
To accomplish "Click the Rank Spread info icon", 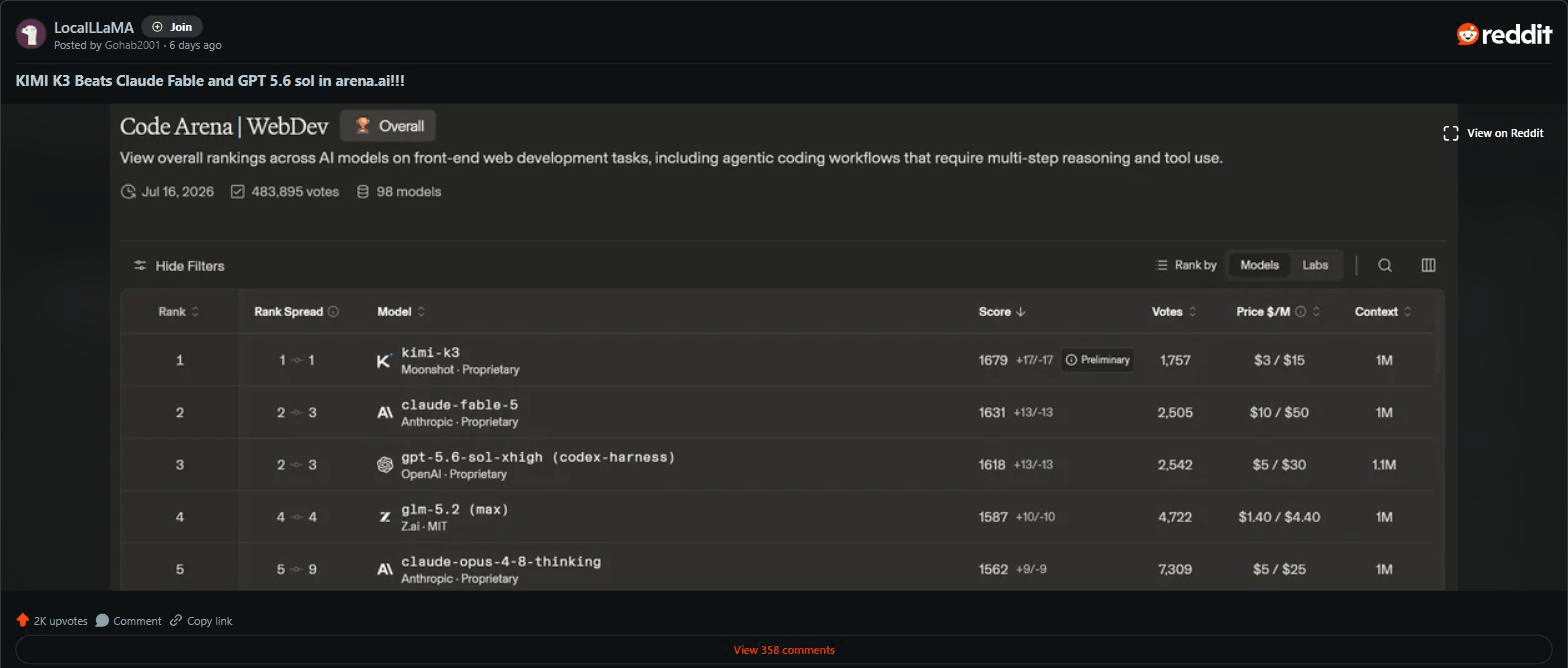I will (333, 312).
